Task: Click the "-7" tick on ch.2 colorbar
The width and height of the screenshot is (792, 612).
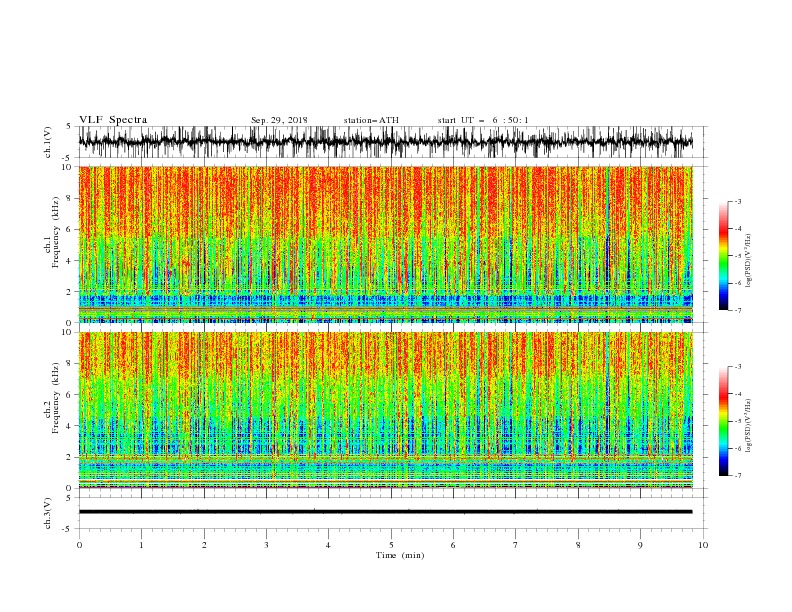Action: (x=738, y=476)
